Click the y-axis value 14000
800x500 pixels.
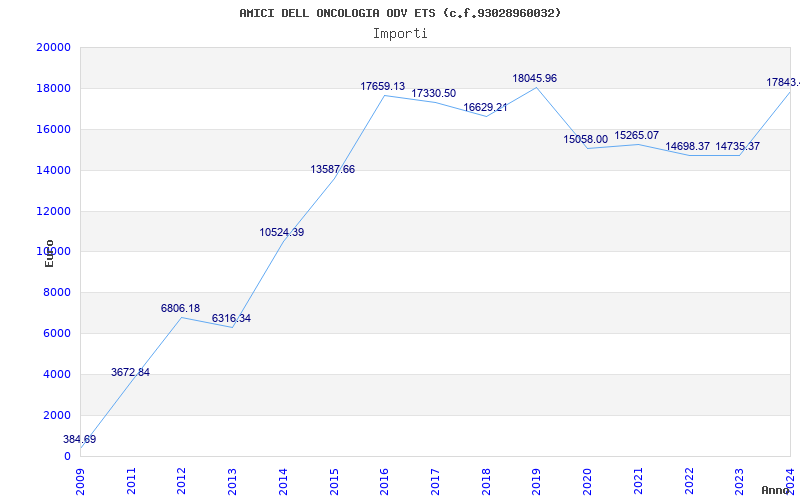click(54, 170)
